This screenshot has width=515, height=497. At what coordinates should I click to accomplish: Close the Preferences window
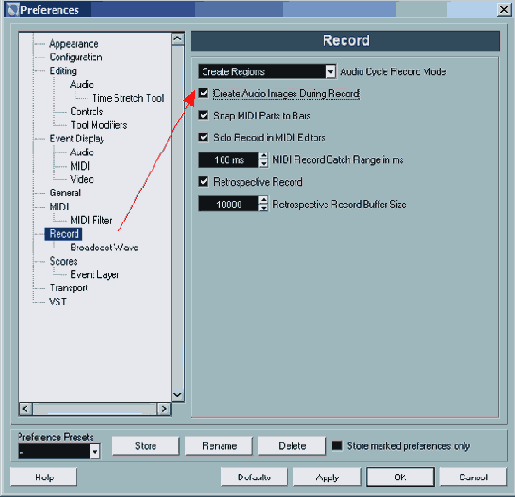504,9
